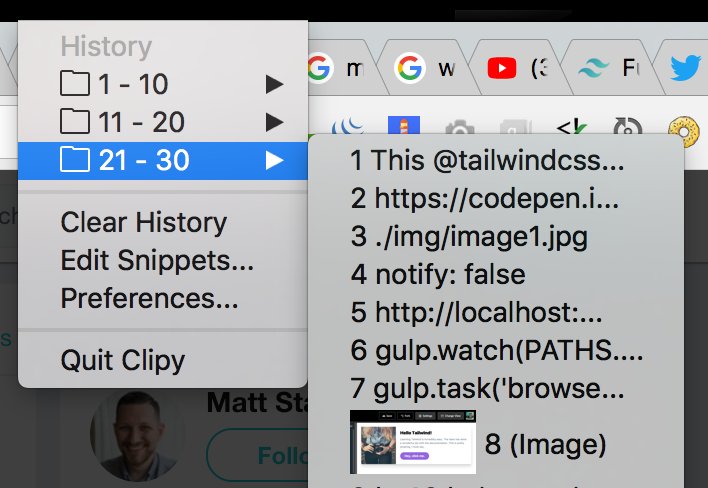Viewport: 708px width, 488px height.
Task: Click the 11 - 20 folder icon
Action: [75, 122]
